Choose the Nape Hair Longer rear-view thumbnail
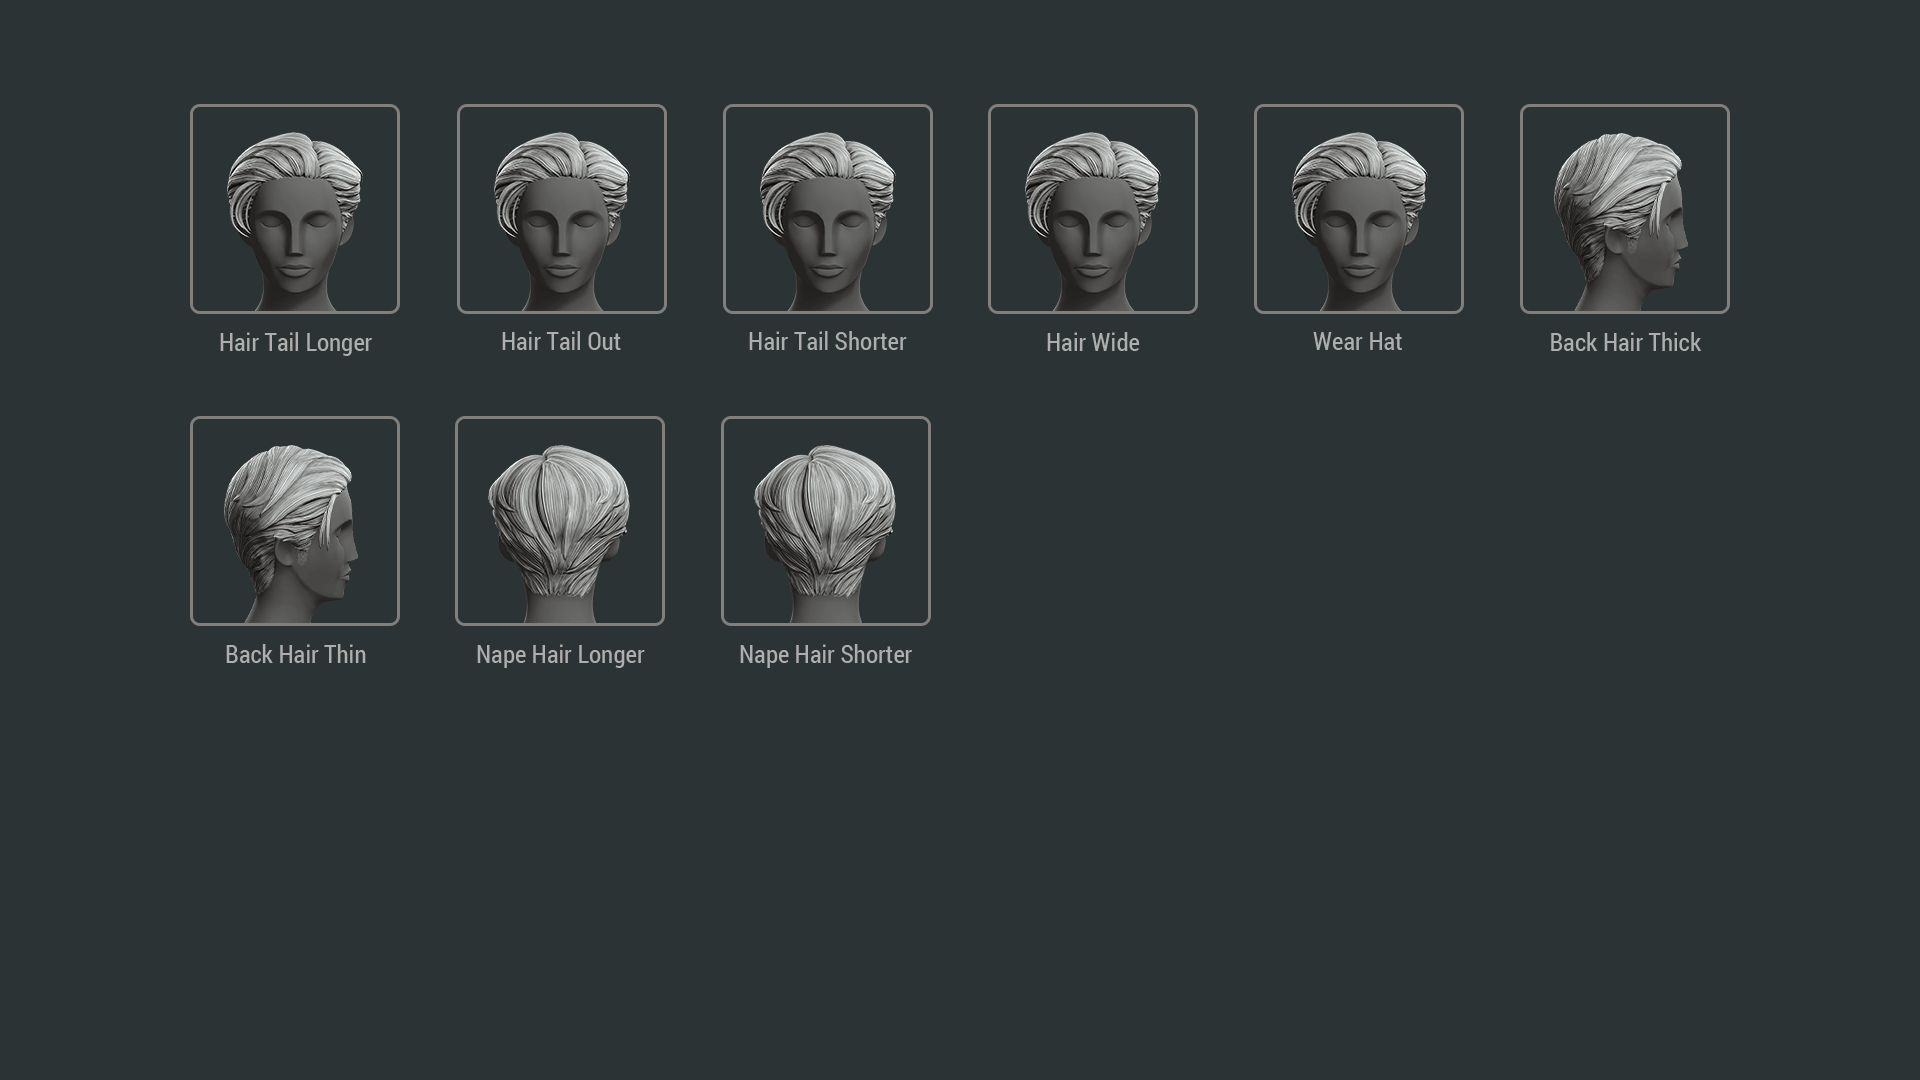The image size is (1920, 1080). click(560, 521)
